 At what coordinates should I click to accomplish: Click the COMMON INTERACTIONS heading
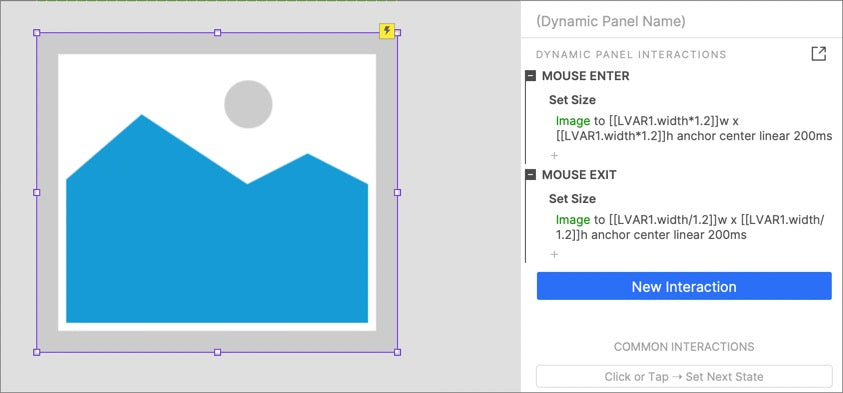tap(684, 347)
